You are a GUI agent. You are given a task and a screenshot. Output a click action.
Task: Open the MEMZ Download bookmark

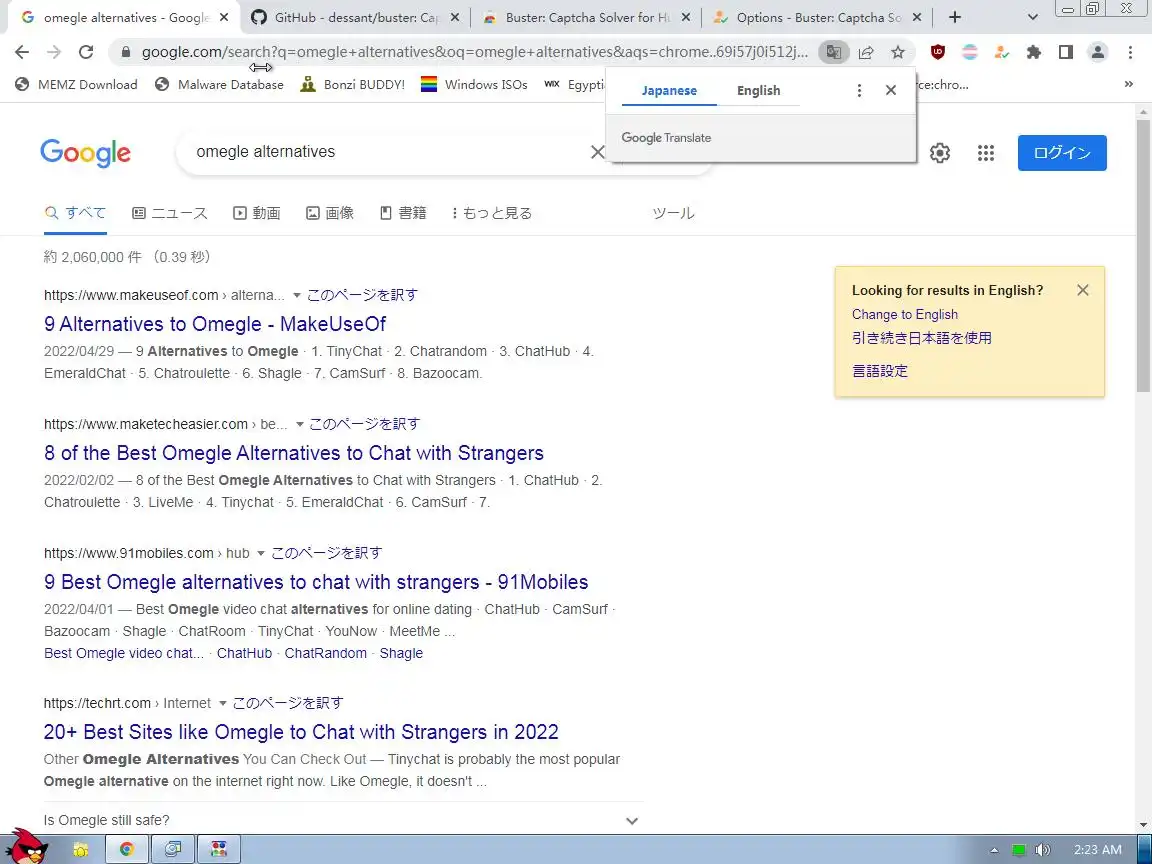pyautogui.click(x=76, y=84)
